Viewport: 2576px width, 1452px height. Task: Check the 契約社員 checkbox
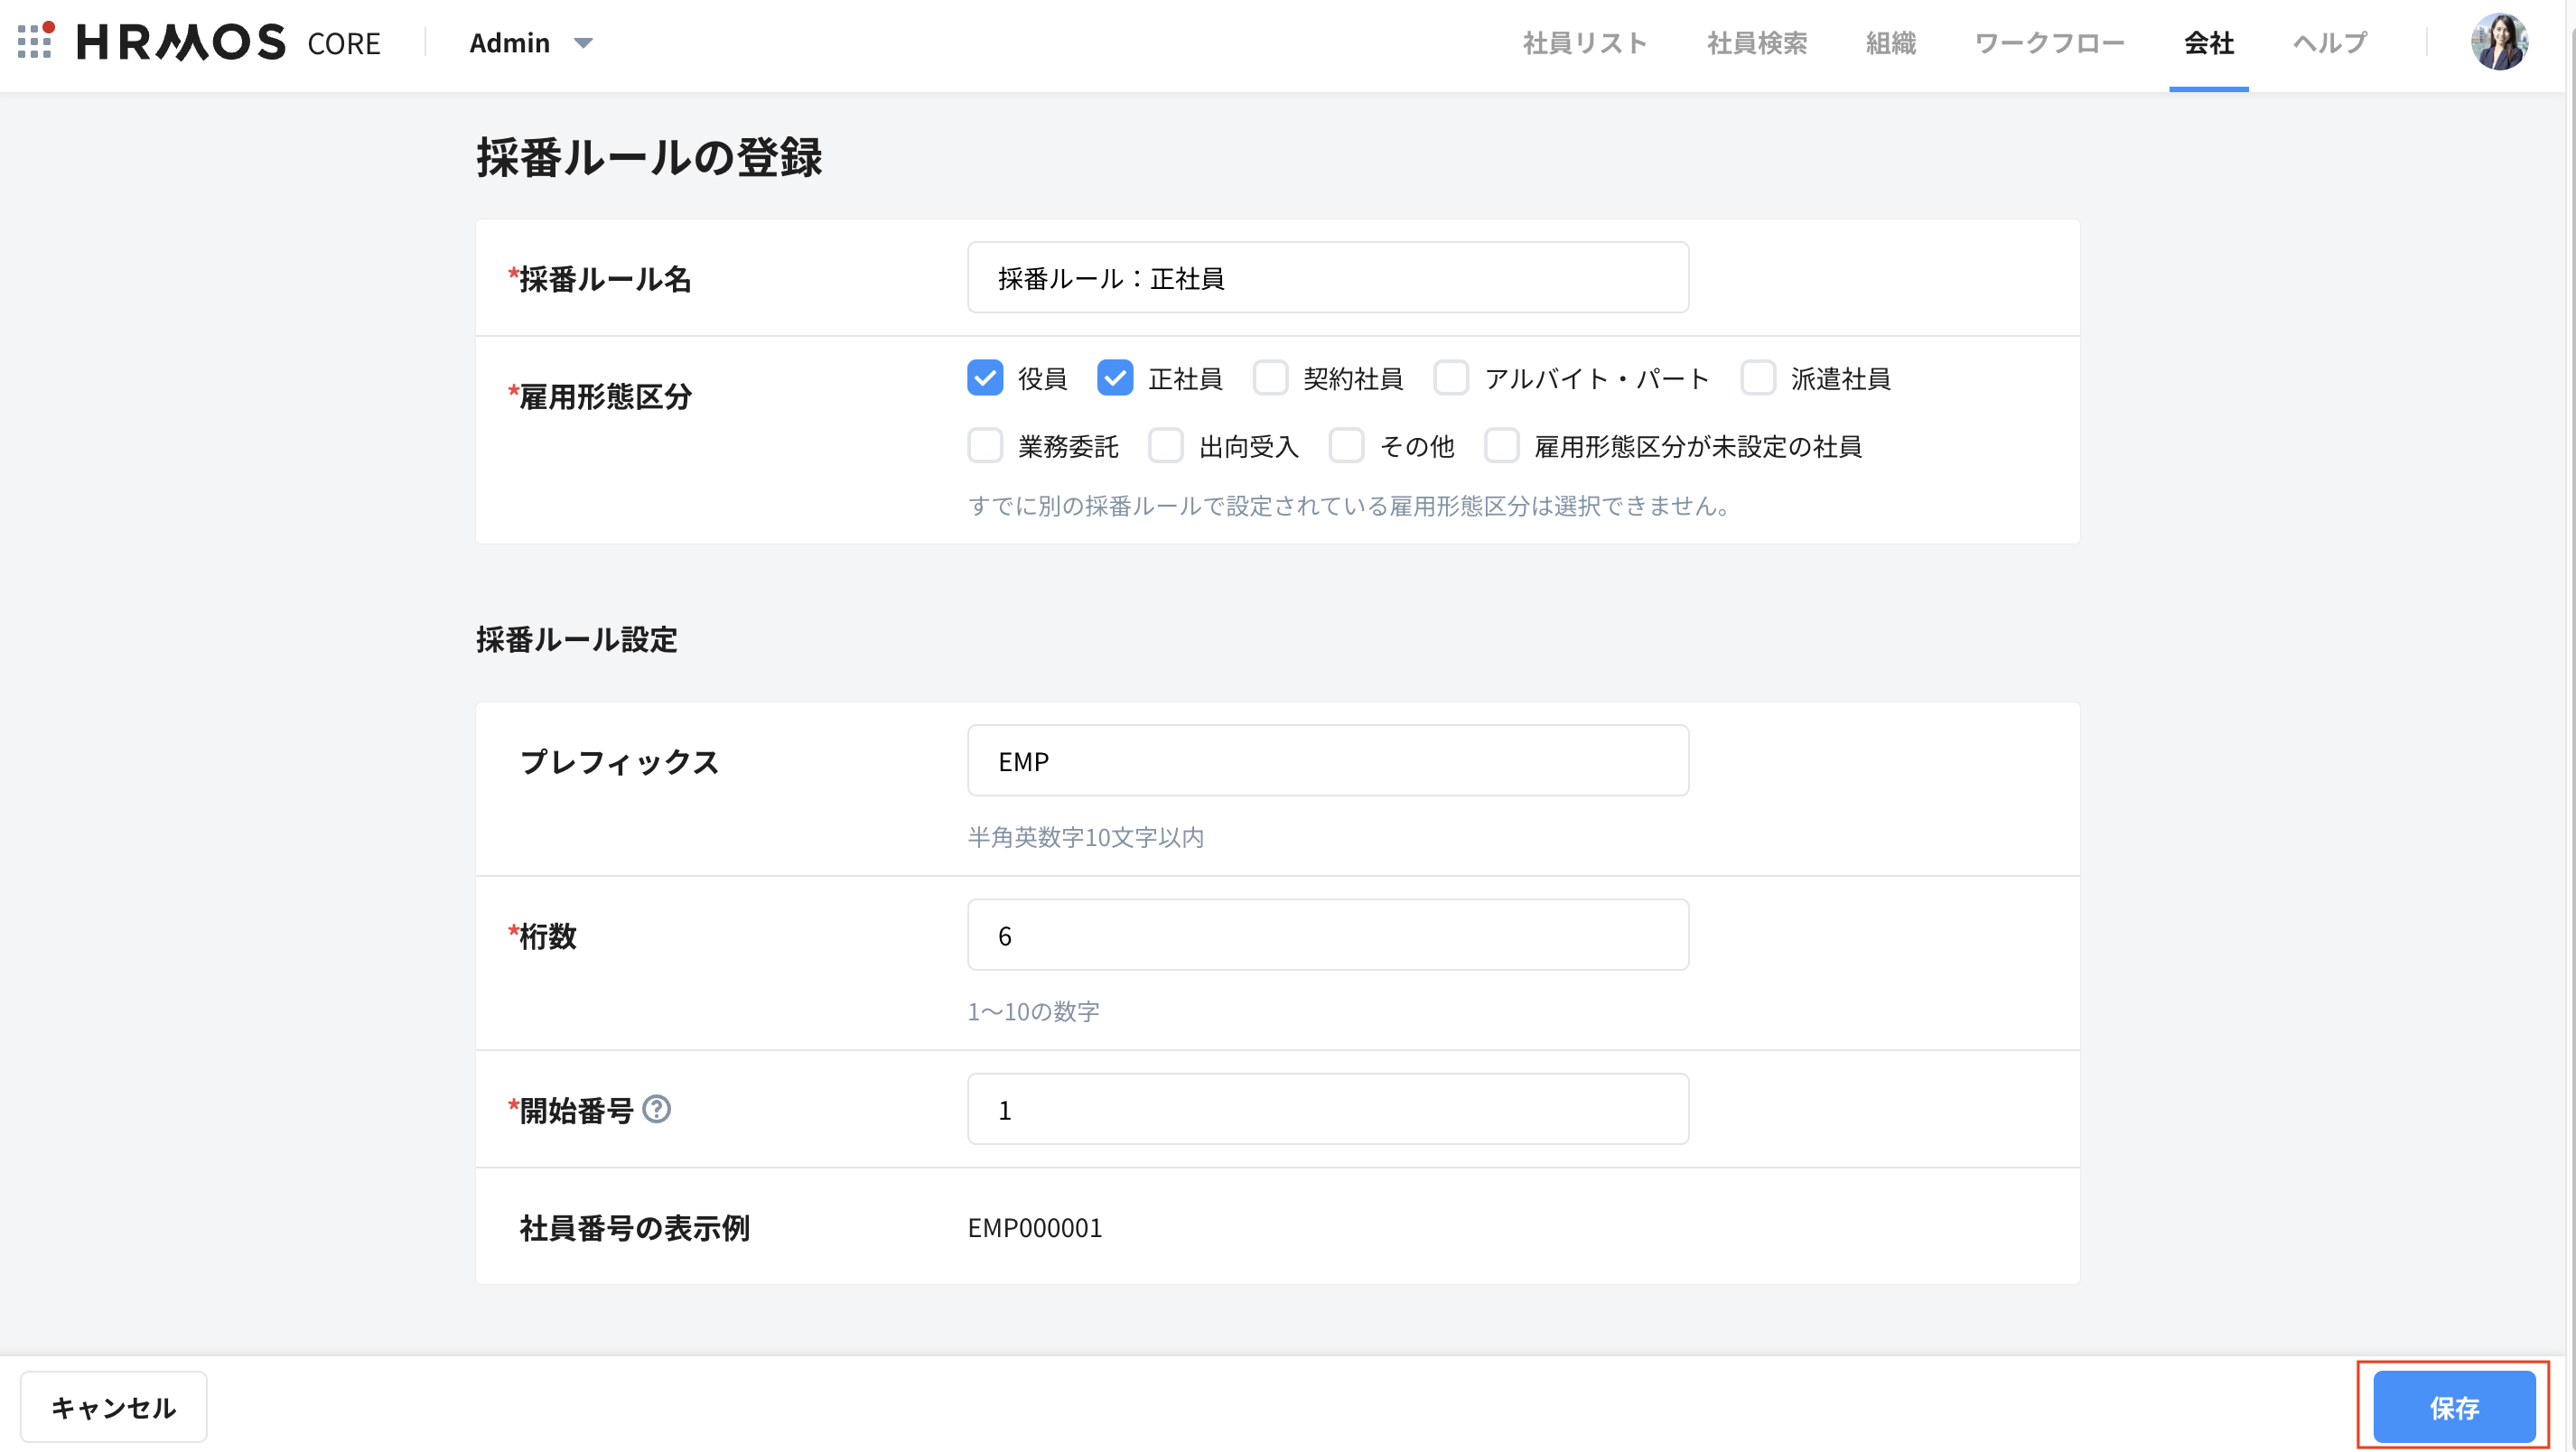point(1270,378)
